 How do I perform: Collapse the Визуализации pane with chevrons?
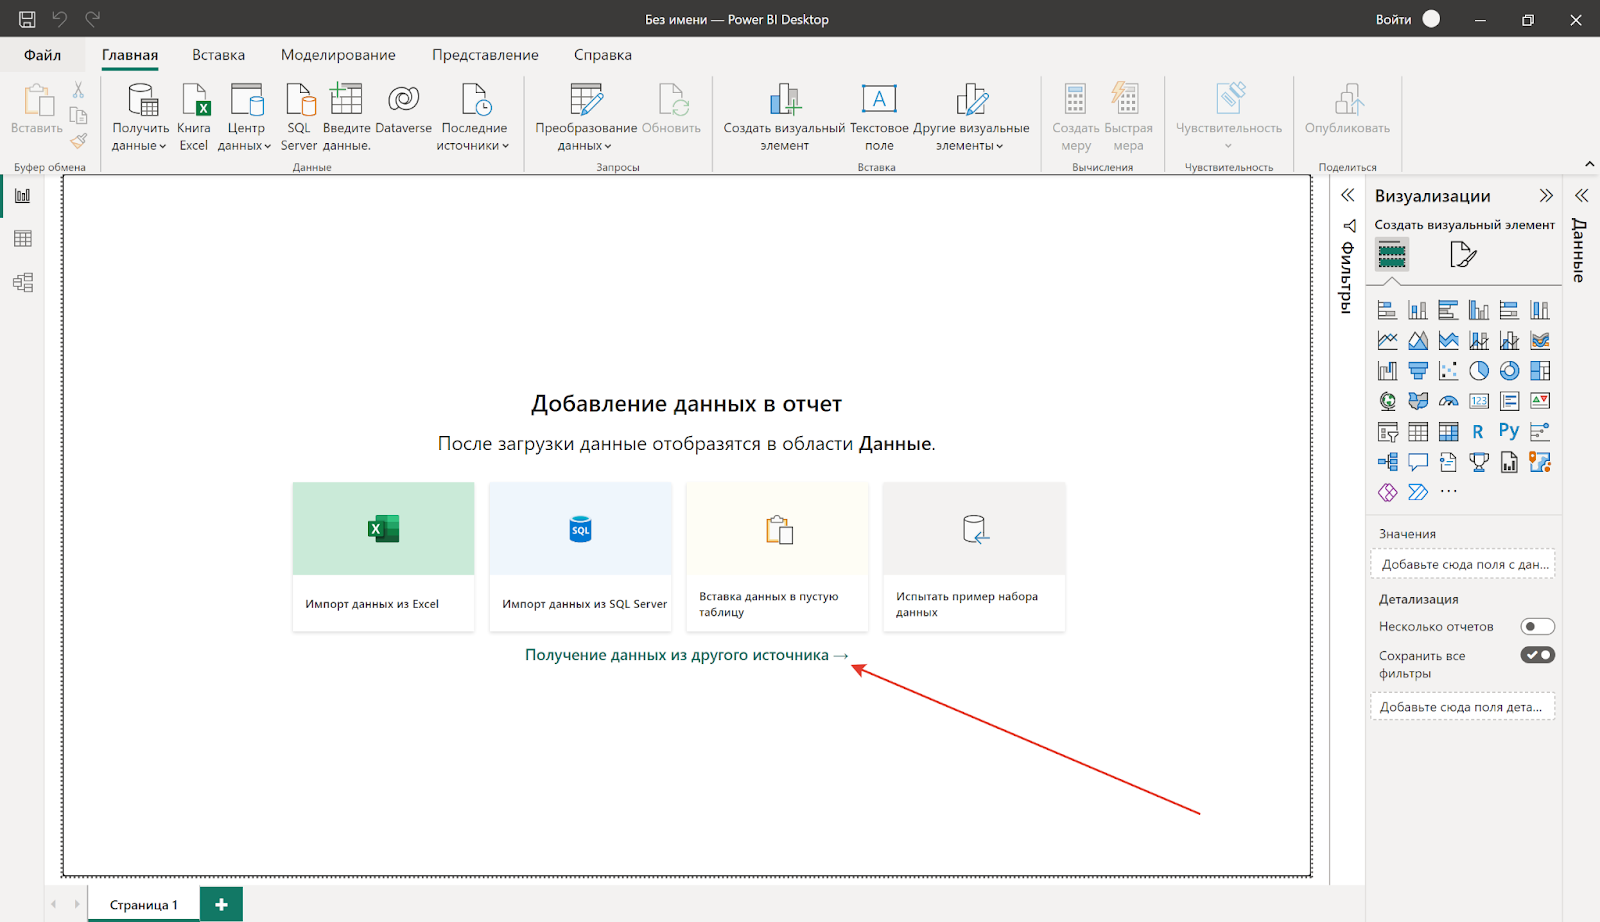pos(1546,196)
